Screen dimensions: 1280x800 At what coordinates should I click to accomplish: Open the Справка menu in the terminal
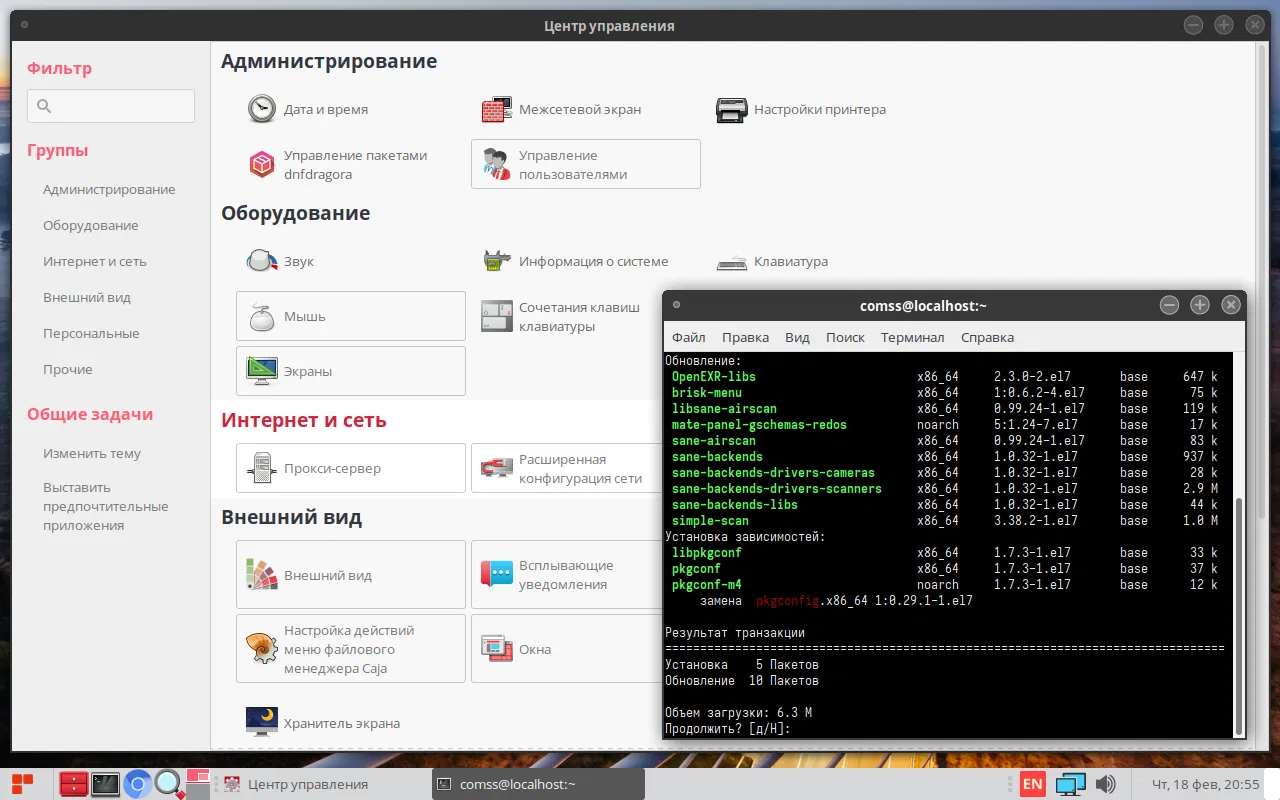click(x=987, y=337)
